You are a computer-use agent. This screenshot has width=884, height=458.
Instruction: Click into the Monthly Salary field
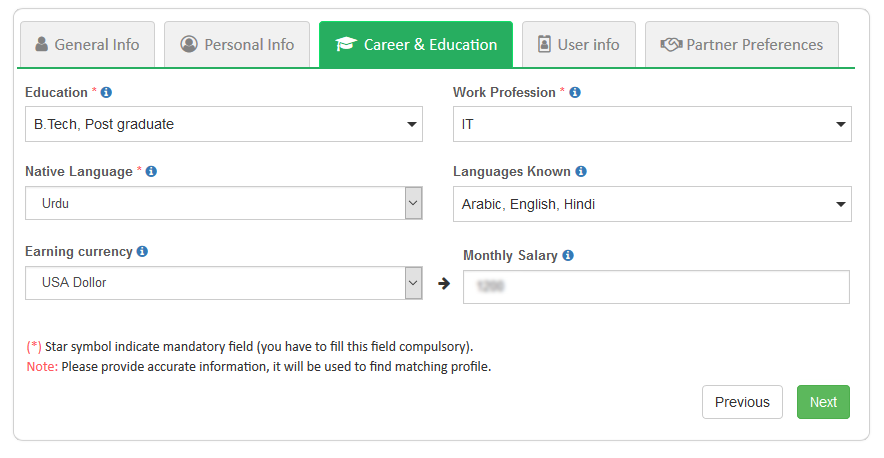coord(656,287)
